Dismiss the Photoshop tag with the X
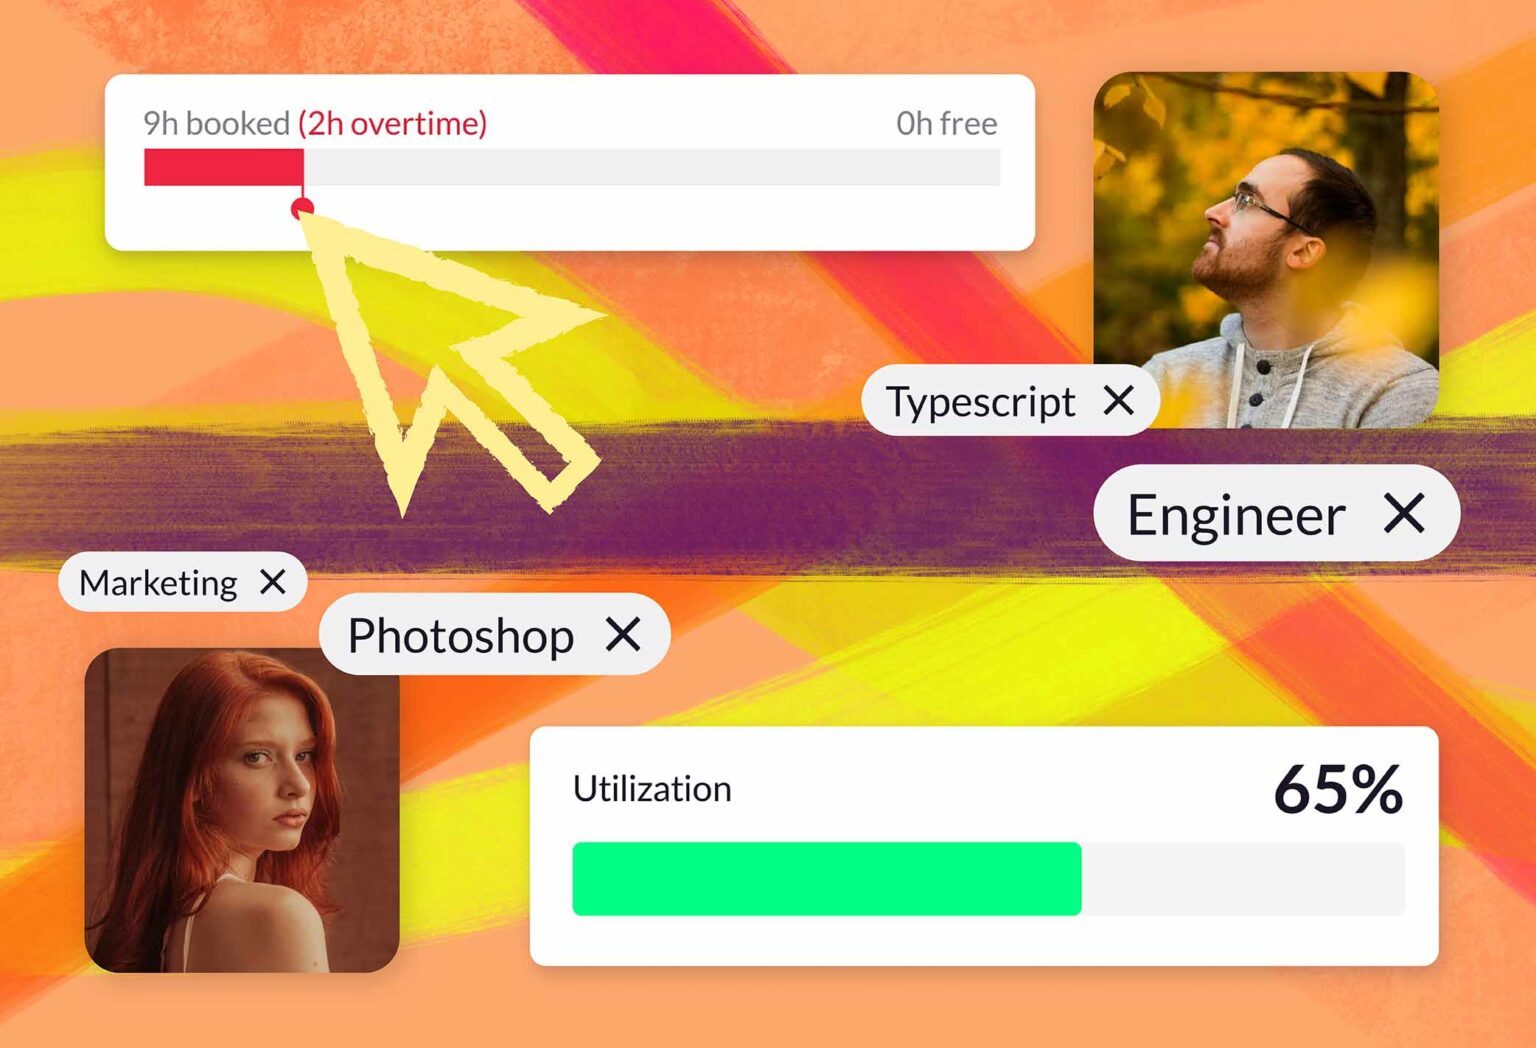The image size is (1536, 1048). pyautogui.click(x=623, y=634)
